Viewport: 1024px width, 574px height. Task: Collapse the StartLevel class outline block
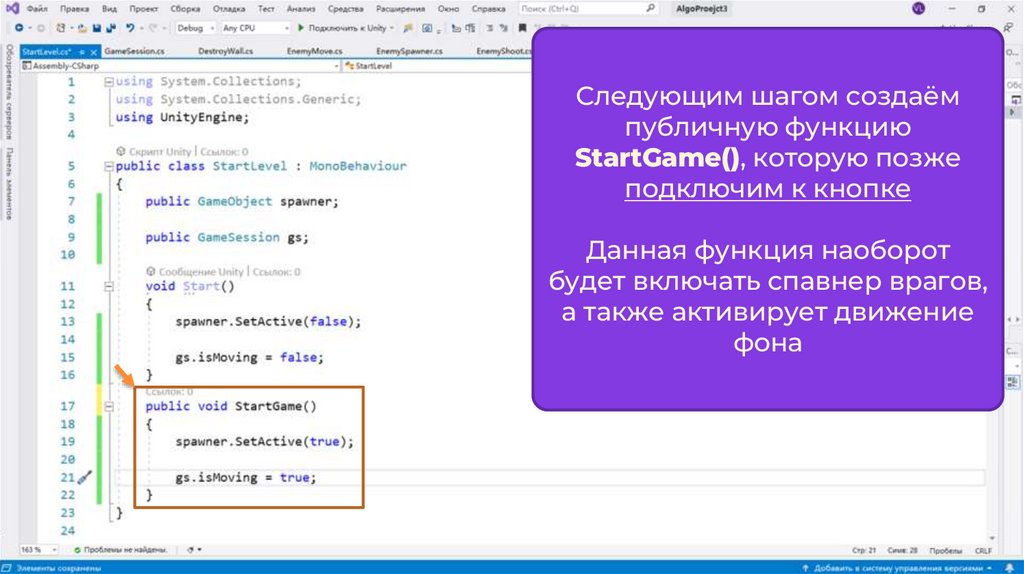click(107, 166)
